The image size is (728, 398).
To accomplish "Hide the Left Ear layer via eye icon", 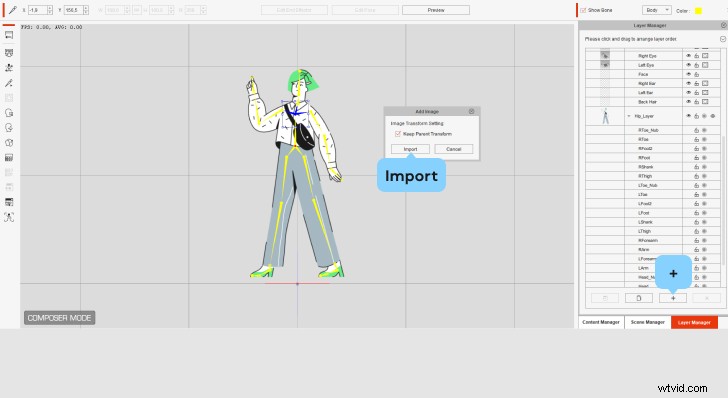I will [689, 92].
